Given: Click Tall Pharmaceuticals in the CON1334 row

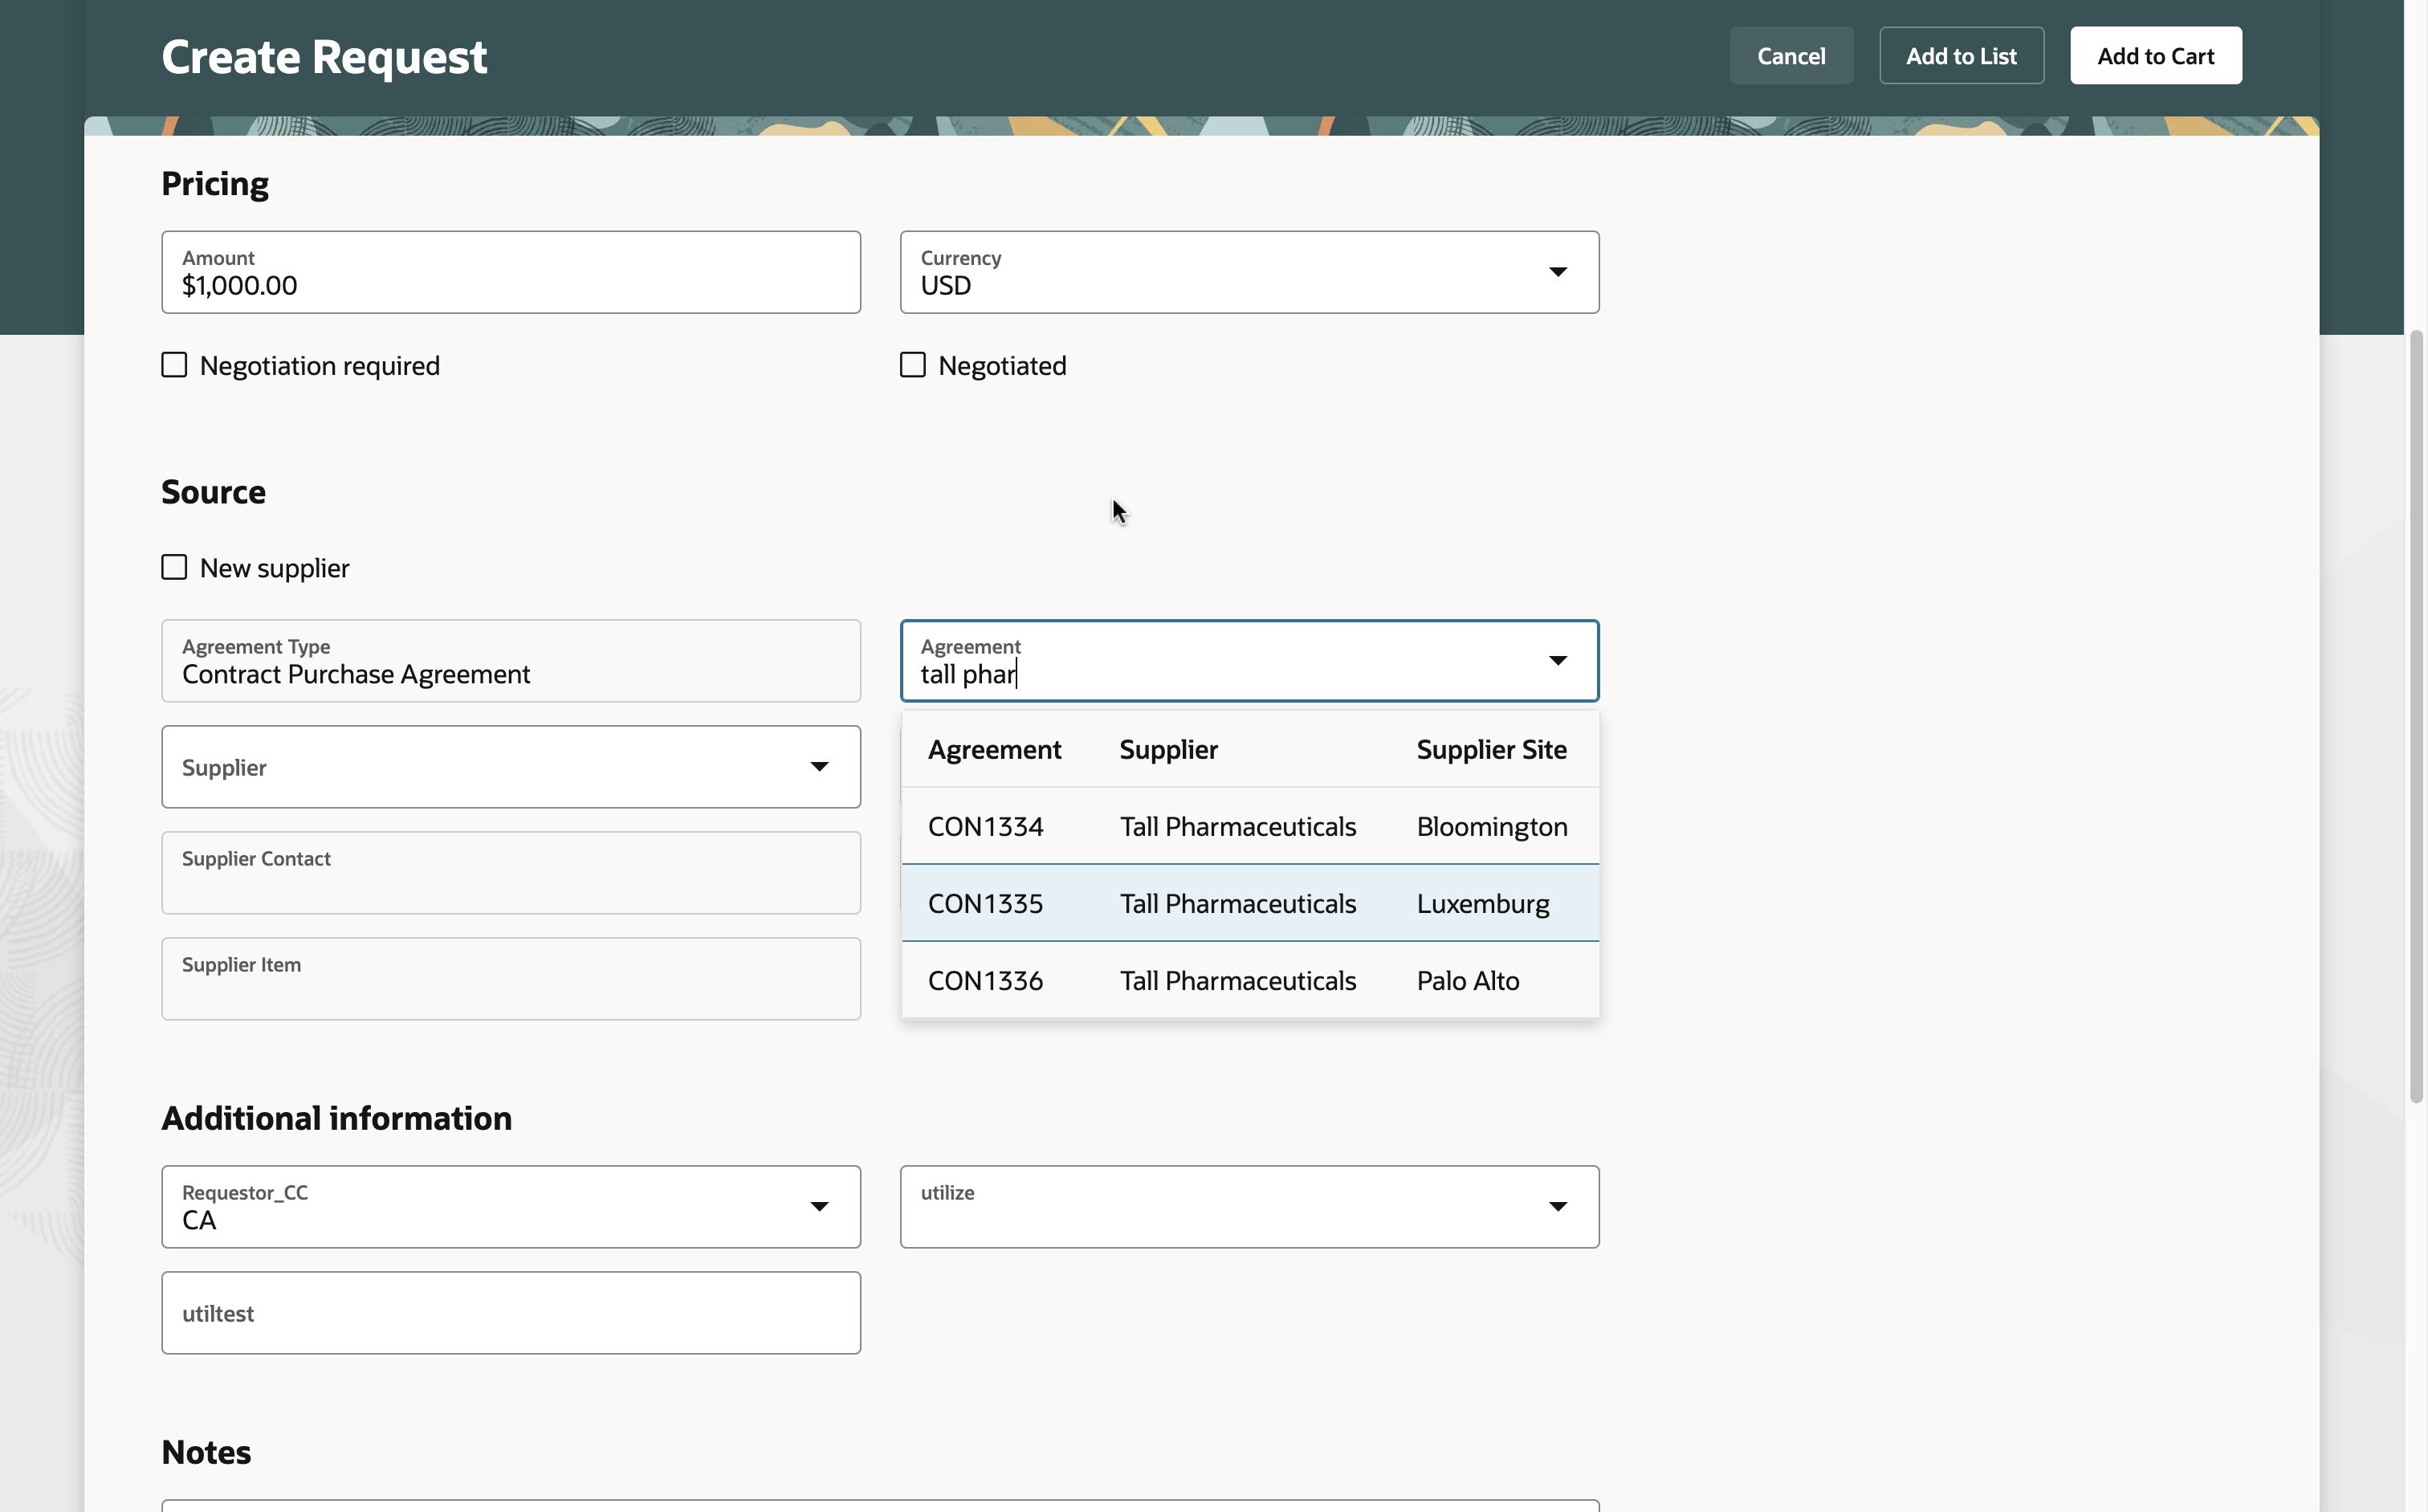Looking at the screenshot, I should pos(1237,826).
